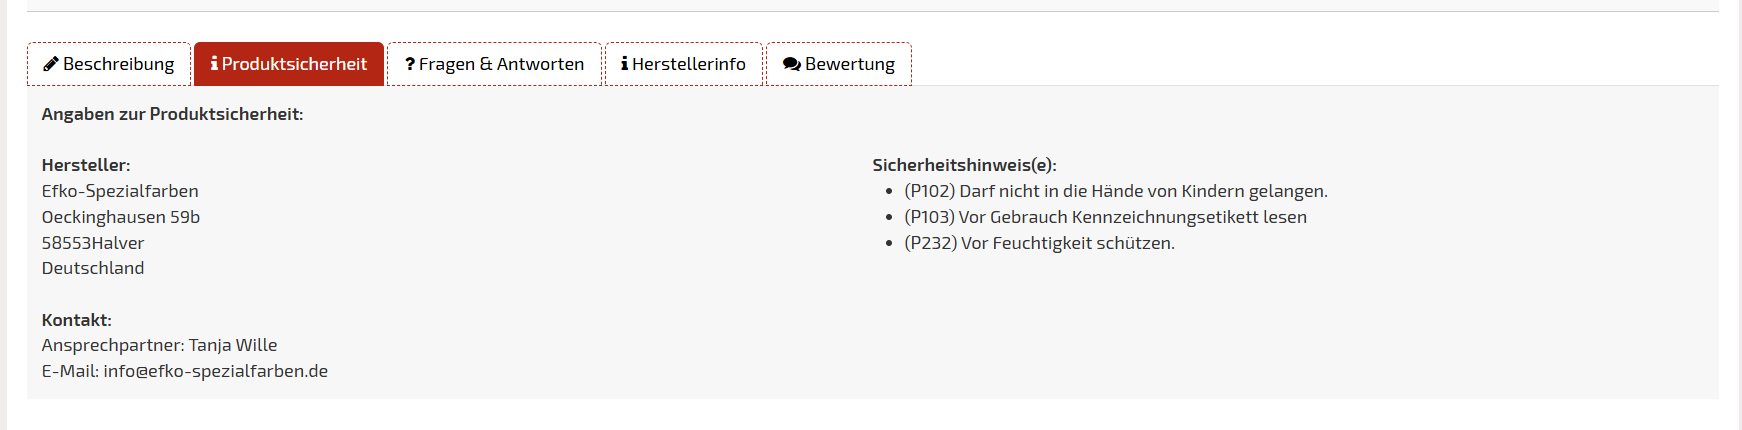The width and height of the screenshot is (1742, 430).
Task: Switch to the Fragen & Antworten tab
Action: pyautogui.click(x=501, y=64)
